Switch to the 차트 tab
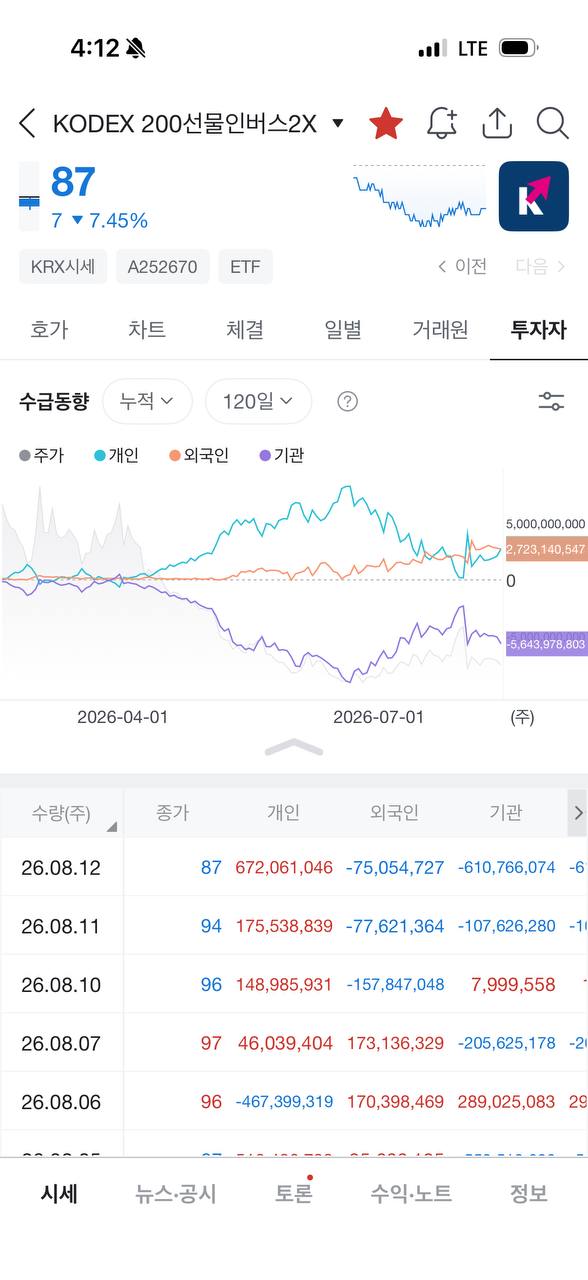 [x=147, y=330]
